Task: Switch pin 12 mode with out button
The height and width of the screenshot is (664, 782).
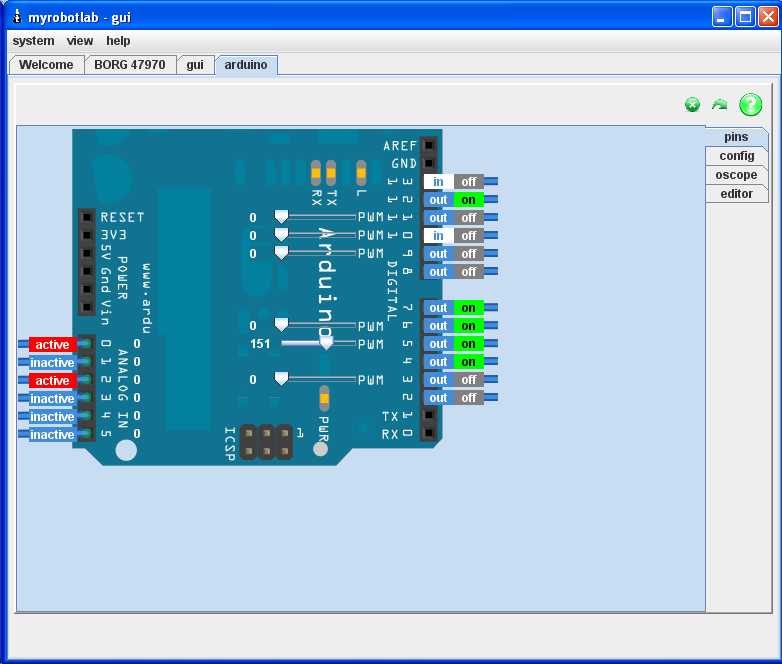Action: click(438, 200)
